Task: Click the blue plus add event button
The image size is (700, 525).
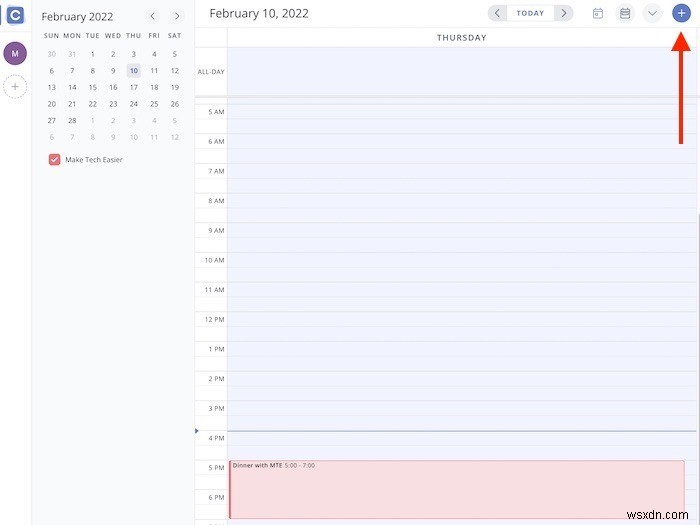Action: [681, 13]
